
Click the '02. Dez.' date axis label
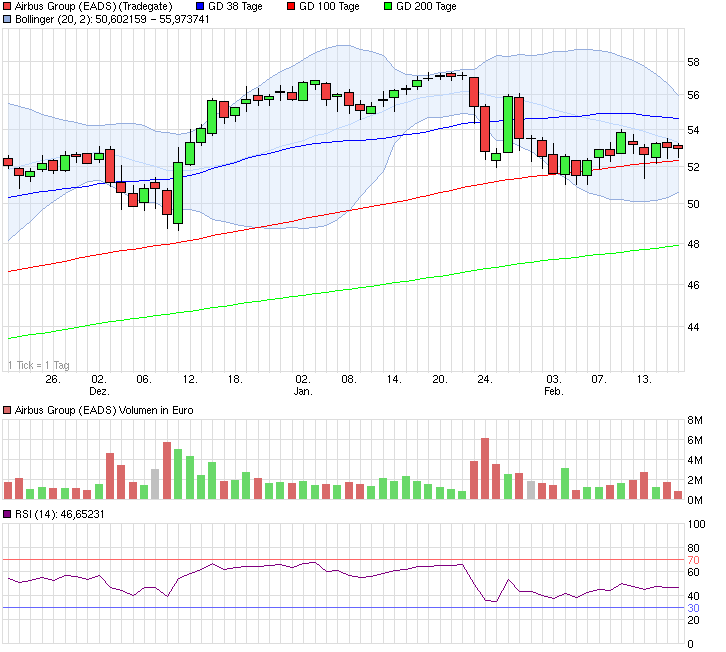click(x=98, y=386)
